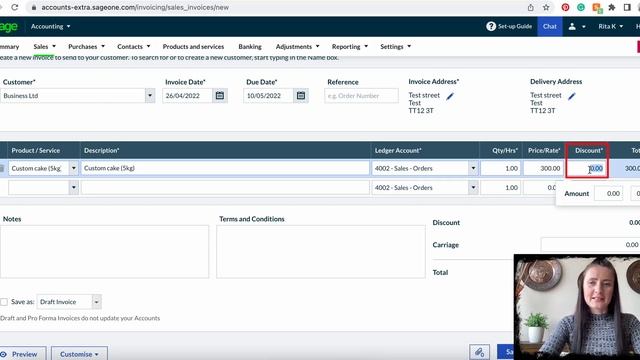Tick the Save as checkbox
Viewport: 640px width, 360px height.
coord(4,302)
